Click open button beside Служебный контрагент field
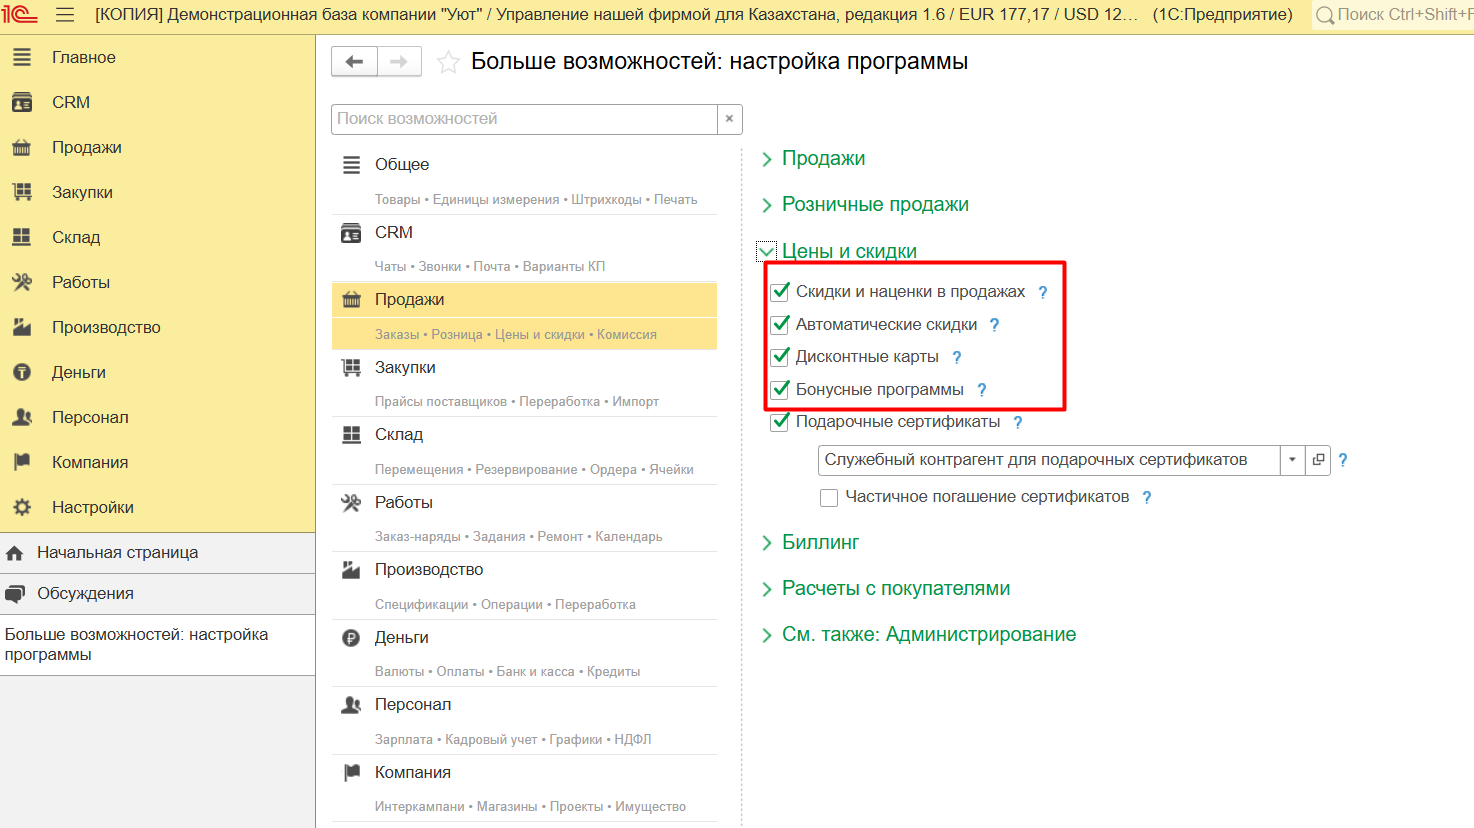Viewport: 1474px width, 828px height. (x=1318, y=460)
